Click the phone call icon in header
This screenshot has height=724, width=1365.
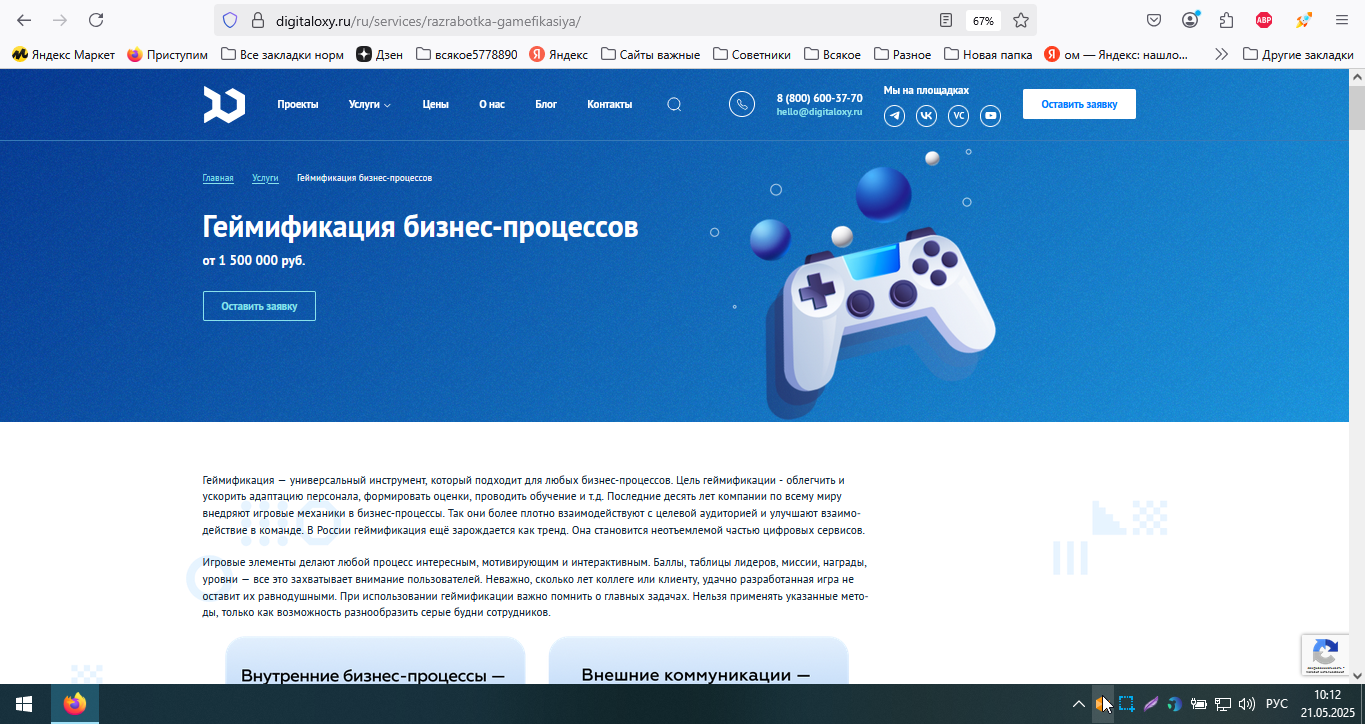tap(742, 104)
